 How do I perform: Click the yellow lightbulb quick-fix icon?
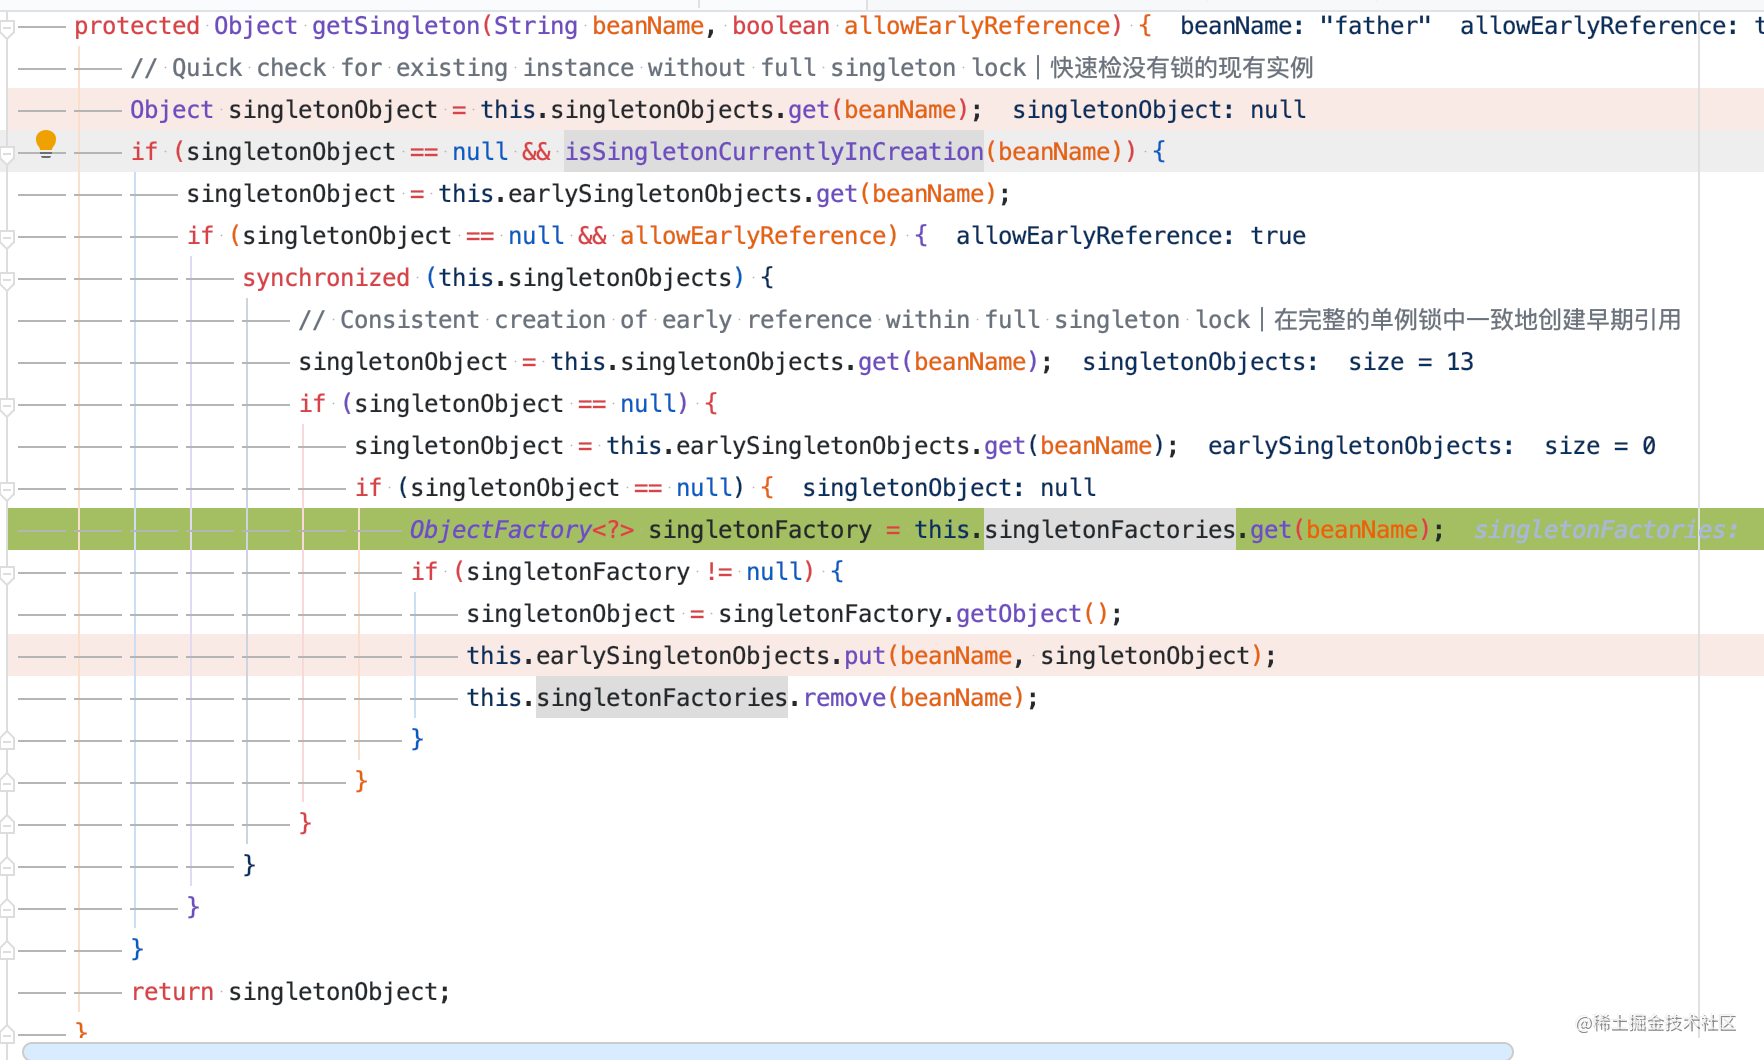(46, 144)
